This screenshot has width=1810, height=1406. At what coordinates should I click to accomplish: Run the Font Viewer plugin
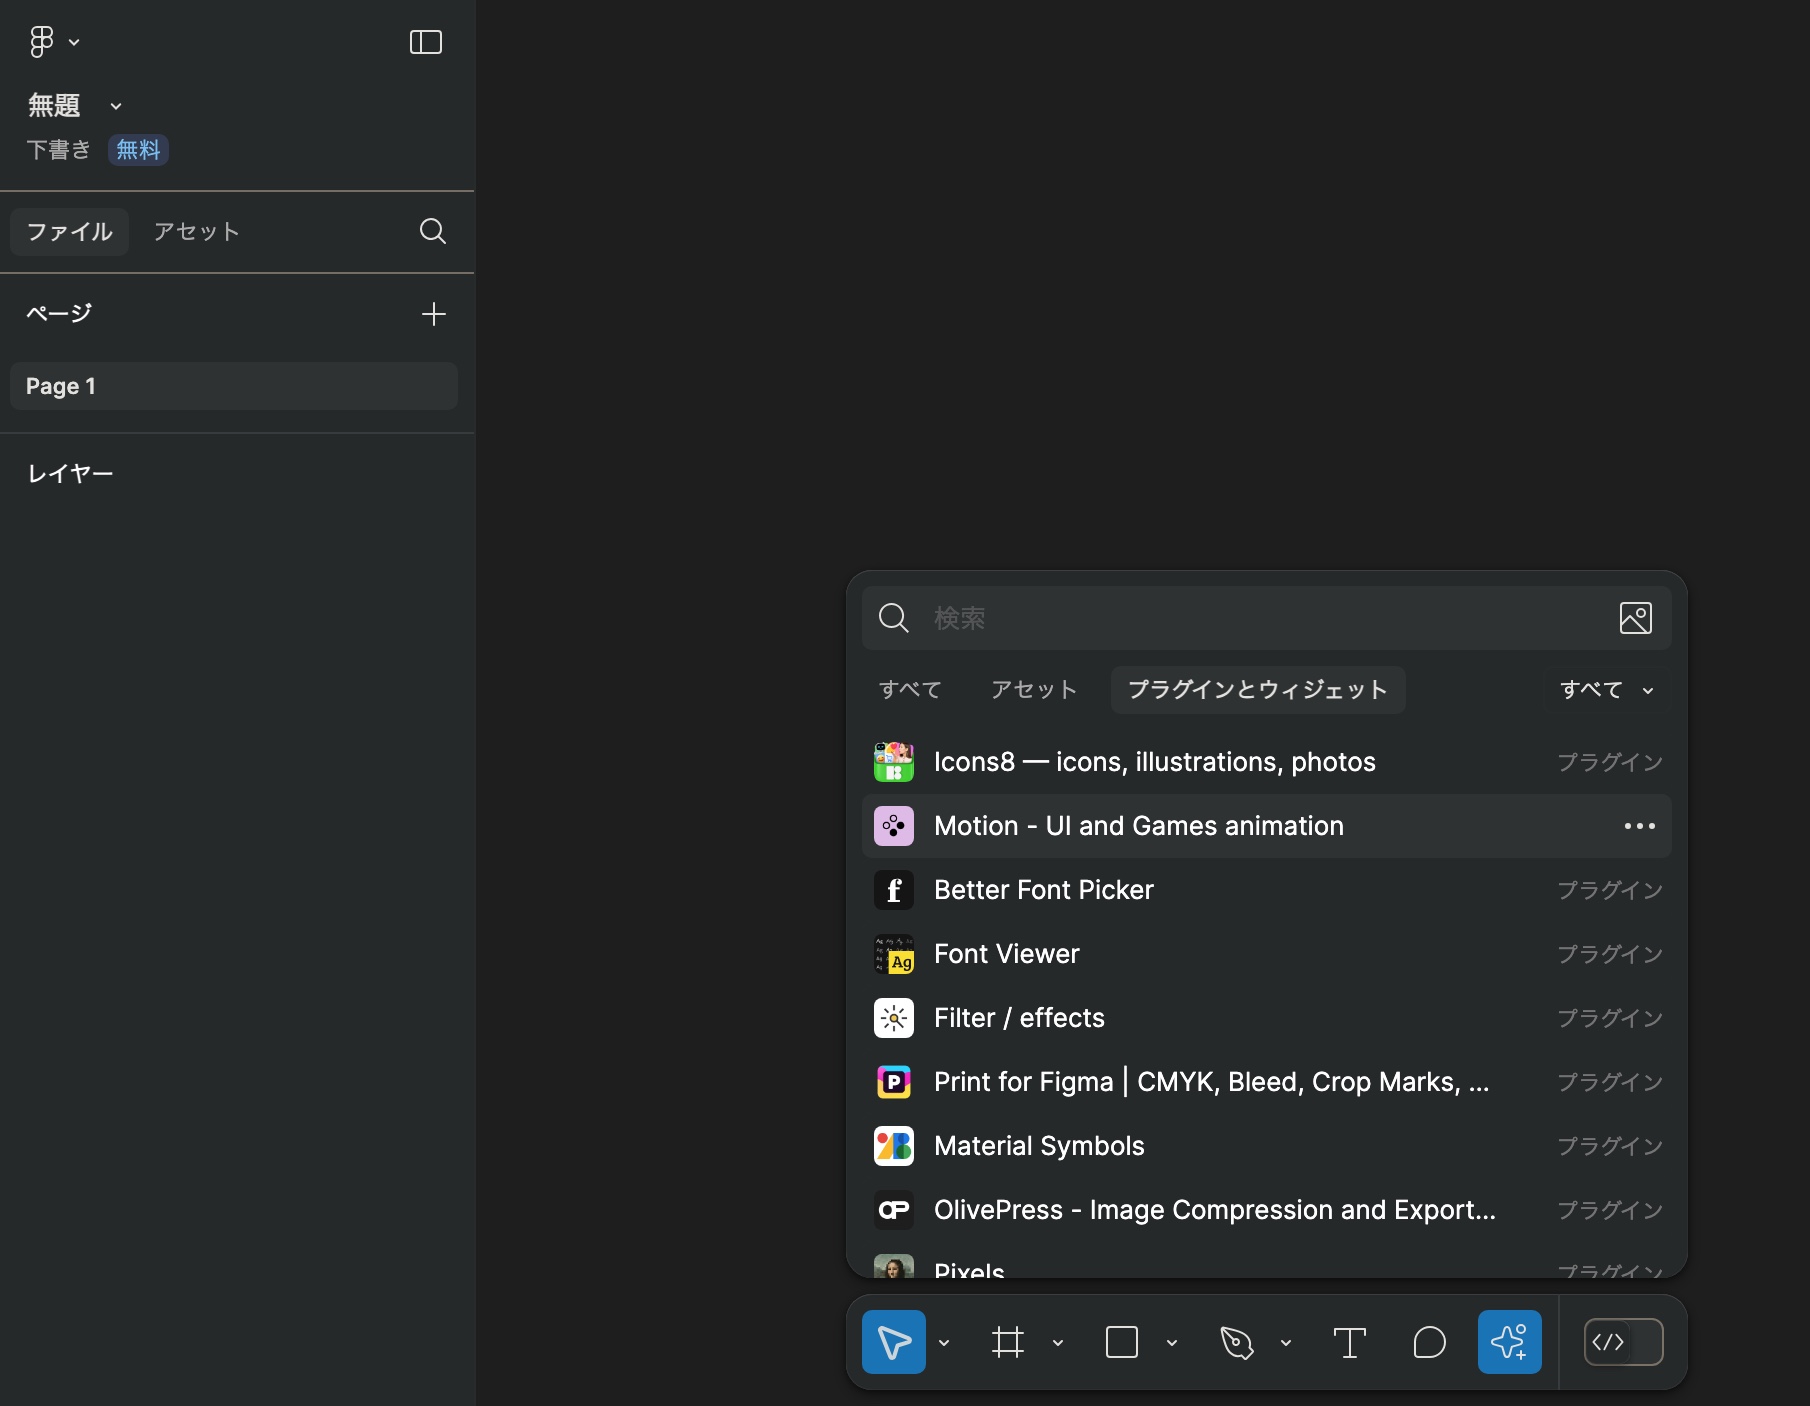[1267, 954]
